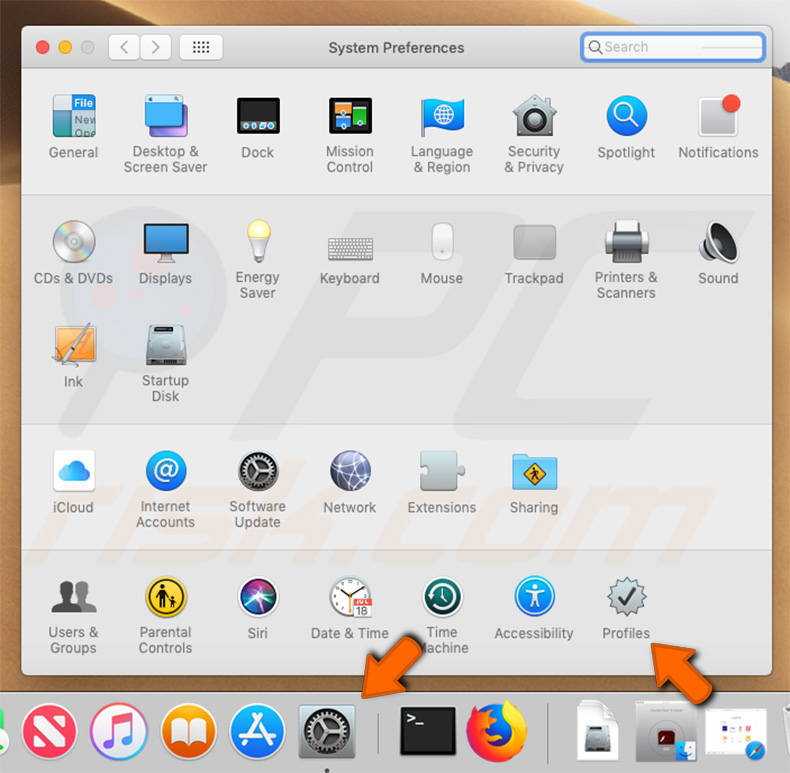Open the disk image document stack in Dock

598,730
